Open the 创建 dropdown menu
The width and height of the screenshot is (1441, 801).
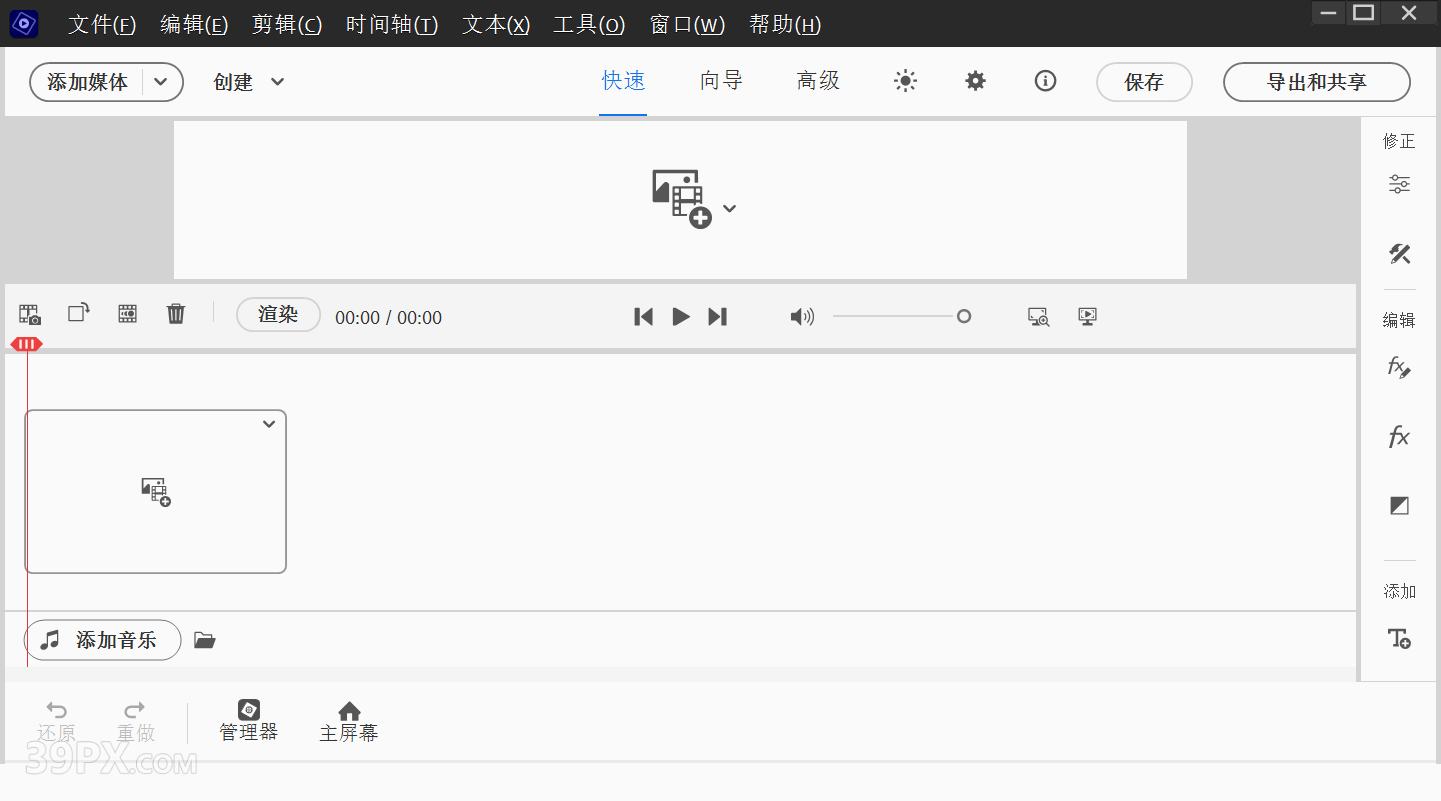249,82
